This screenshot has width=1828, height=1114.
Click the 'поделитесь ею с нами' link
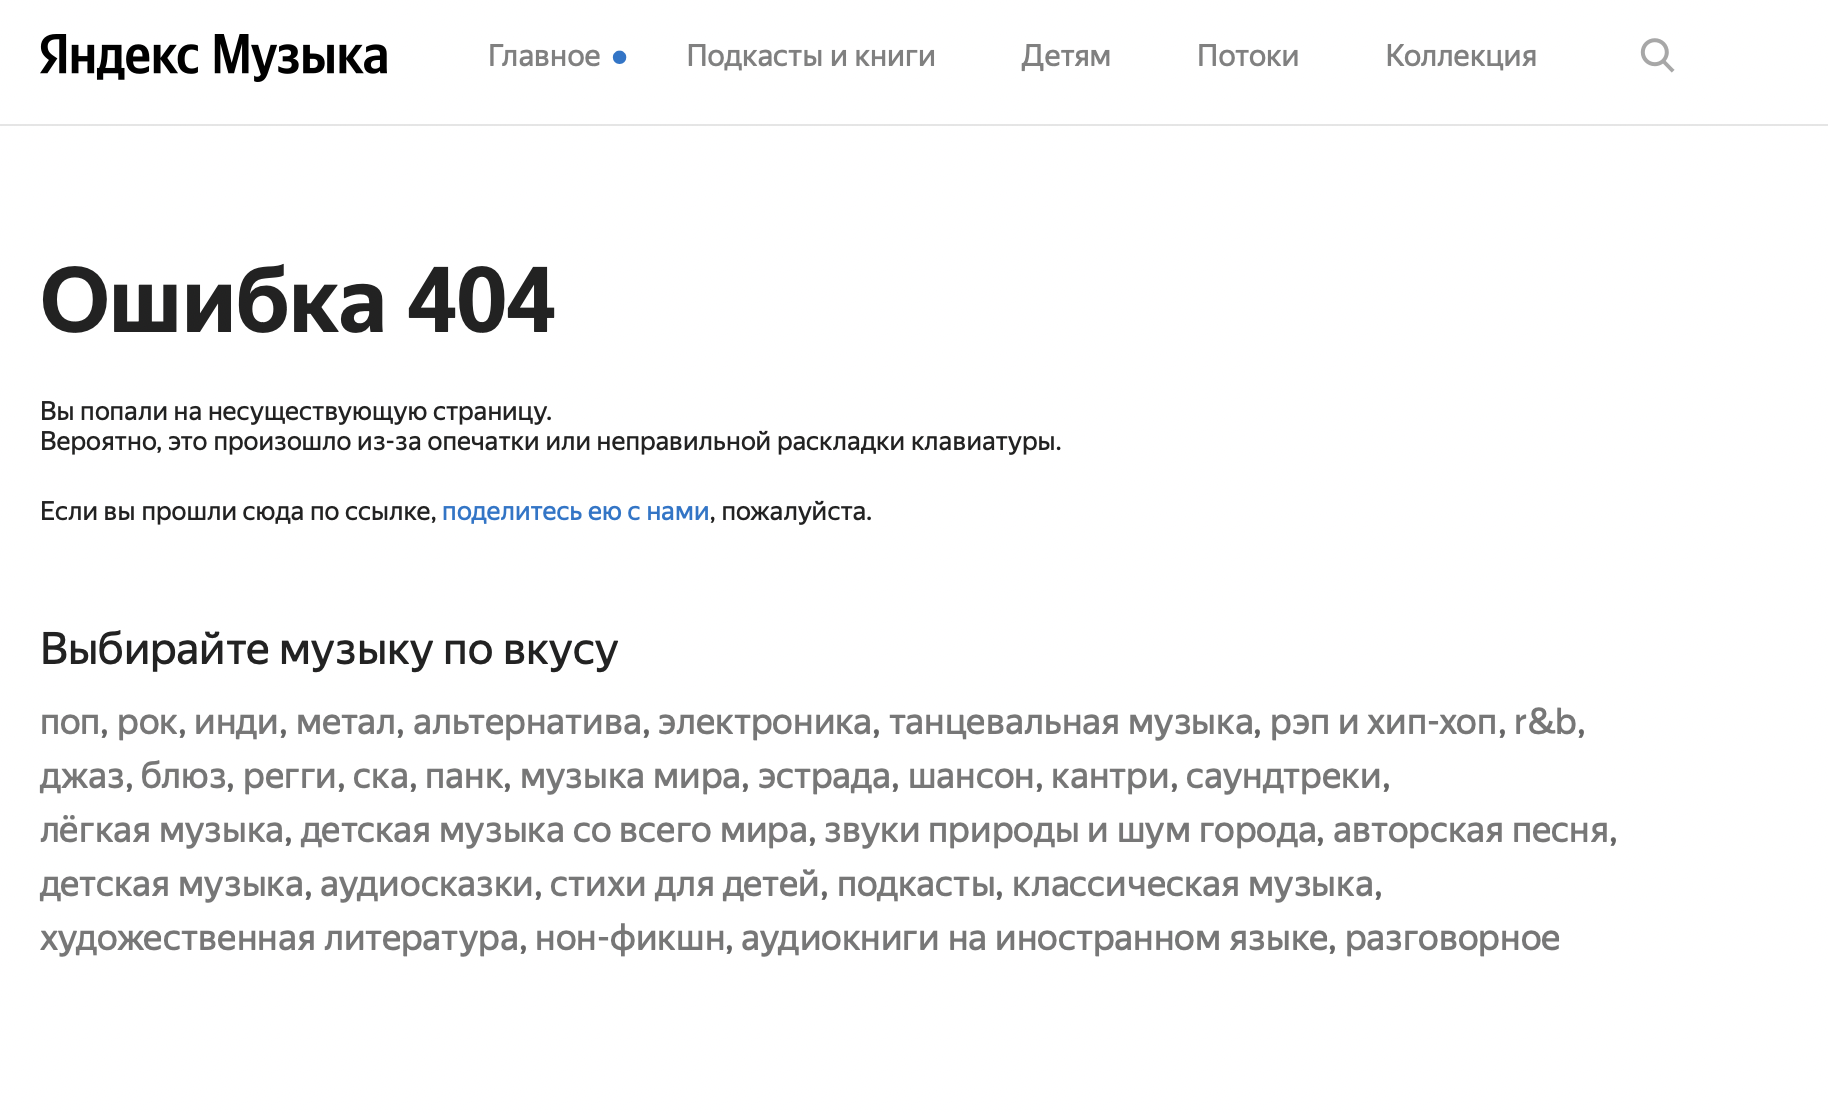[575, 512]
